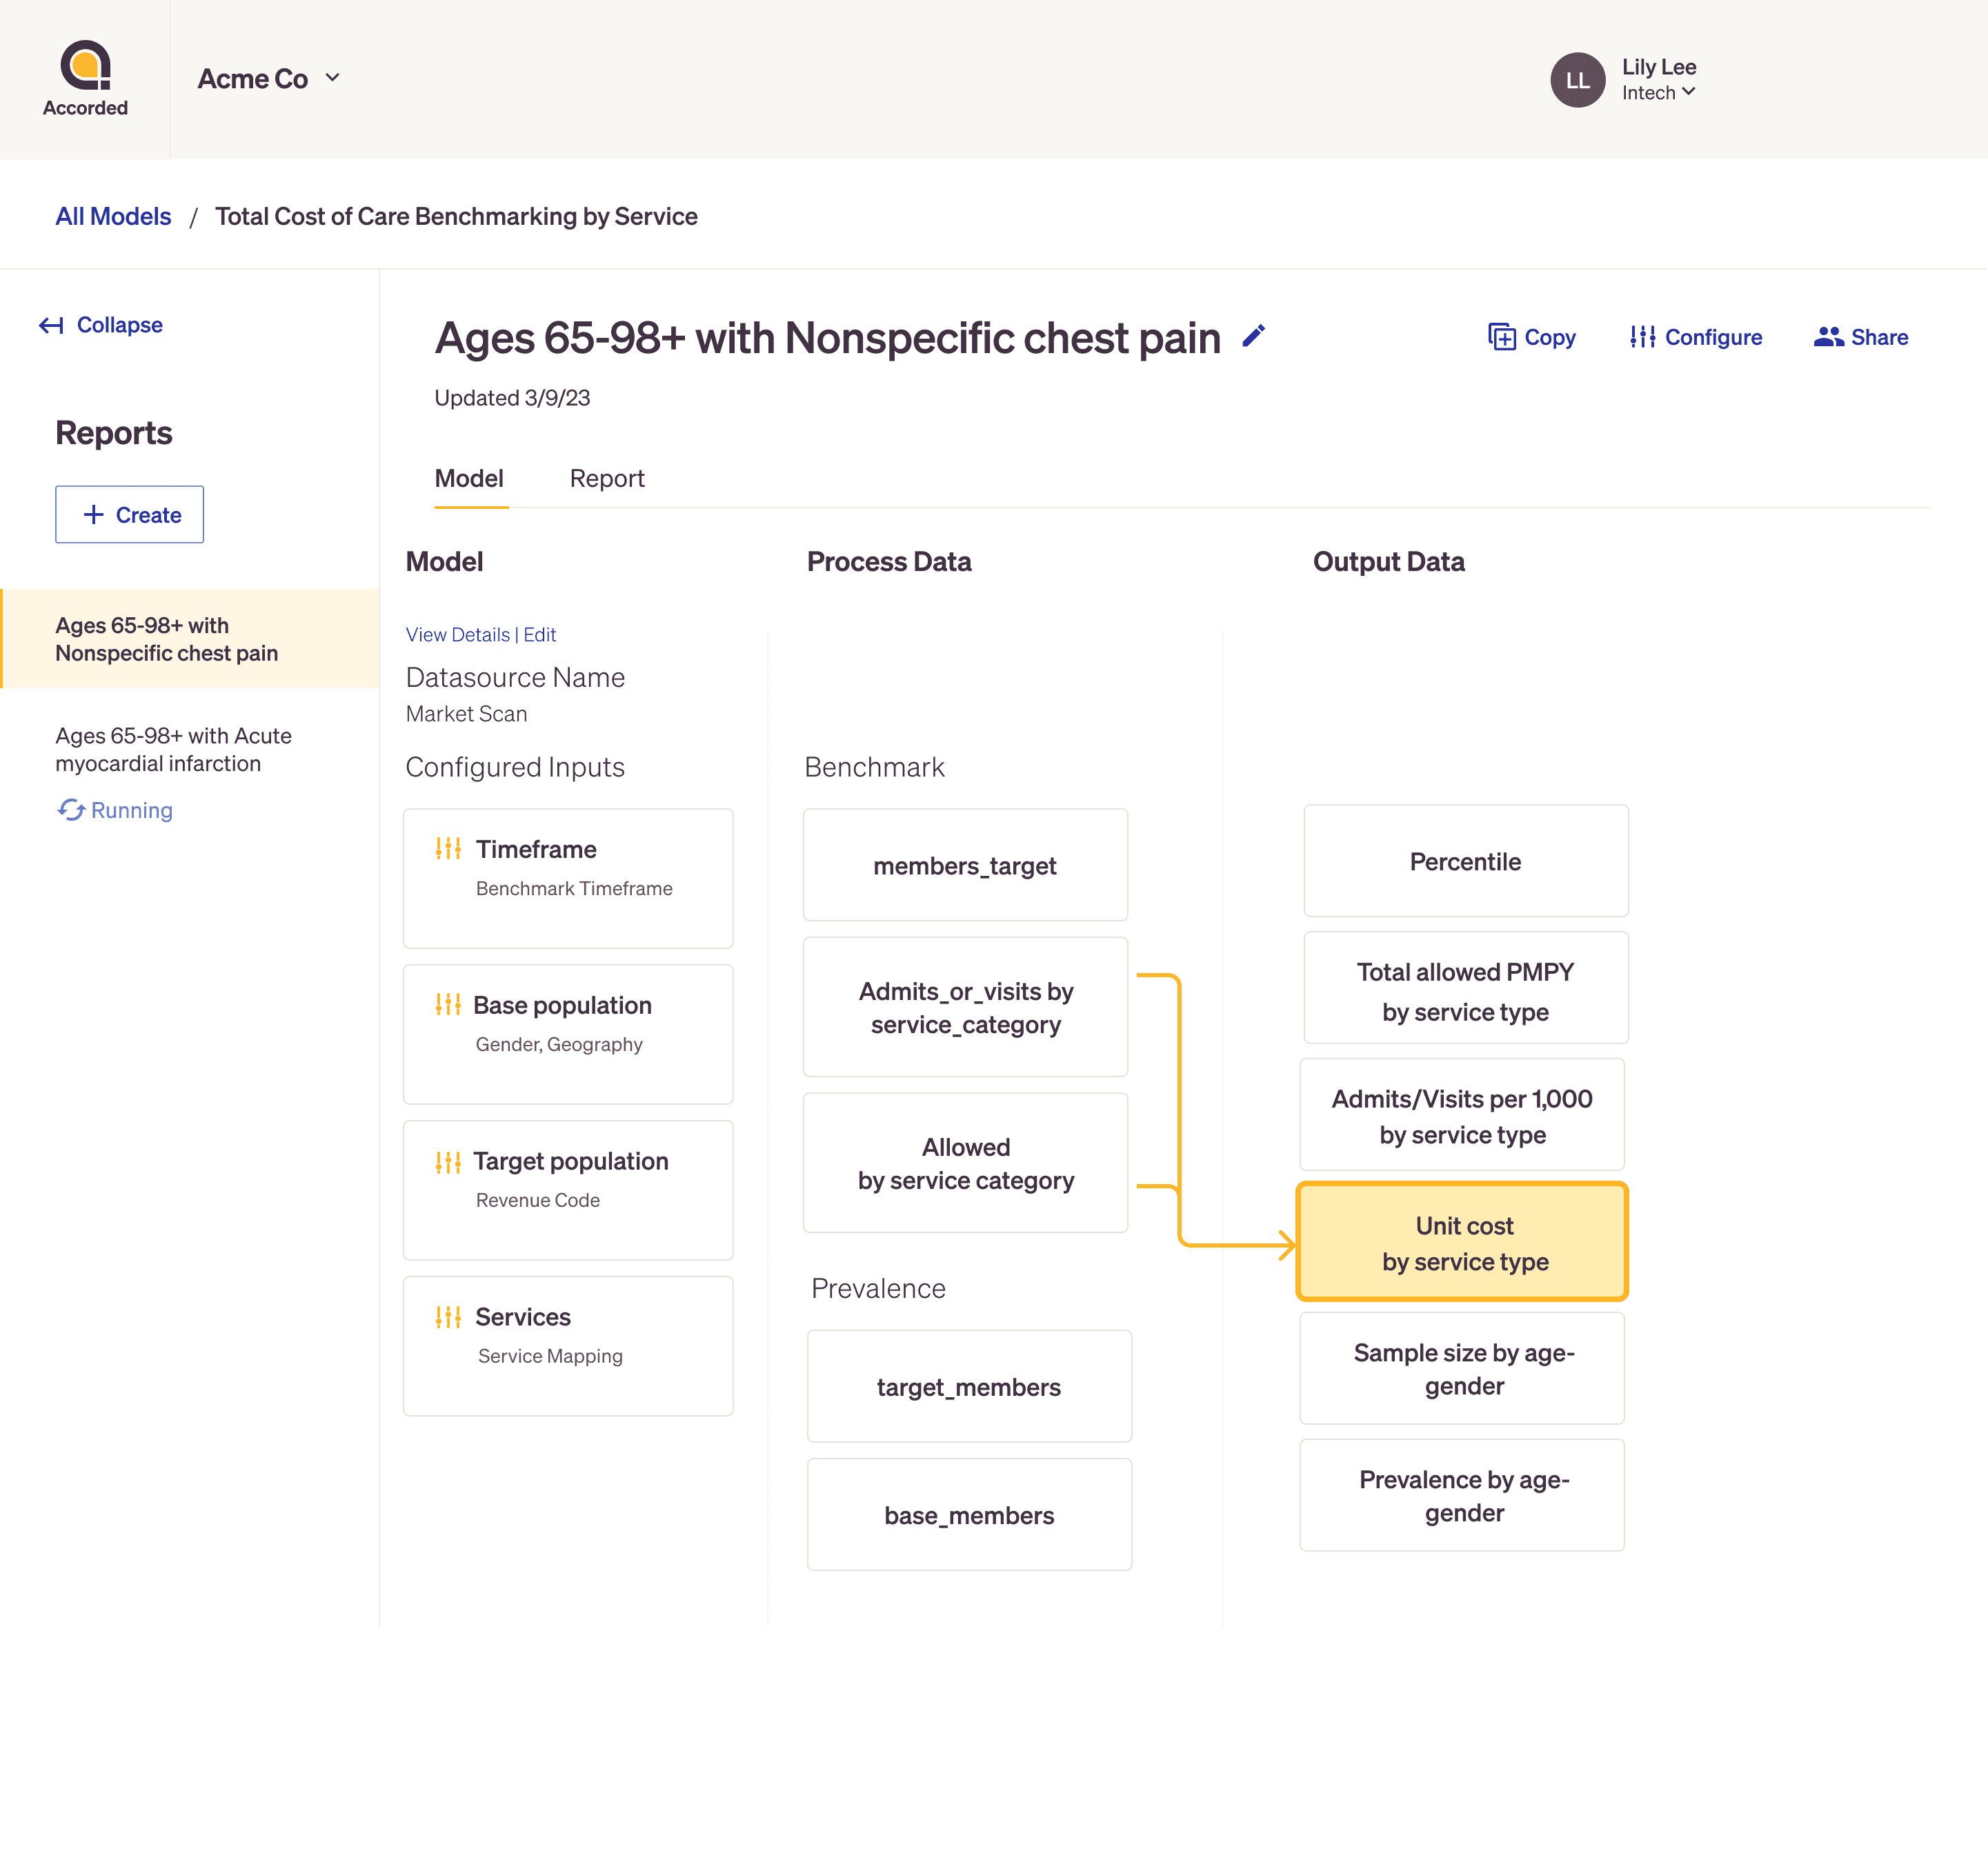Select Sample size by age-gender output

click(x=1462, y=1369)
